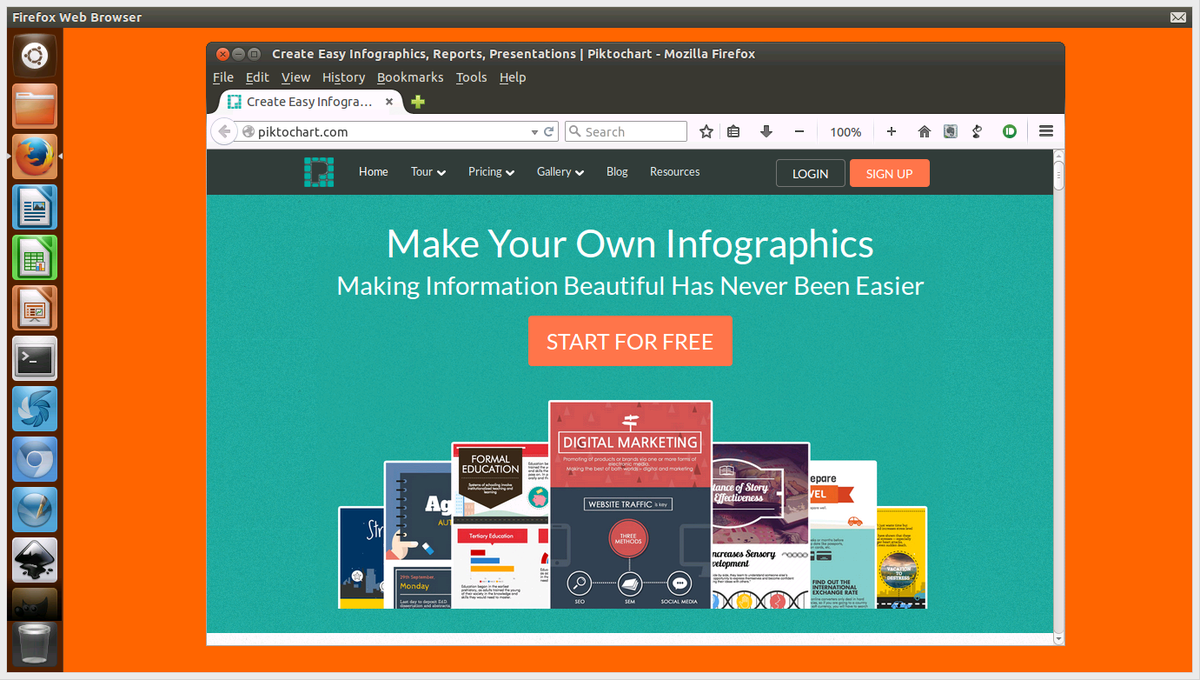The height and width of the screenshot is (680, 1200).
Task: Click the SIGN UP button
Action: pyautogui.click(x=889, y=173)
